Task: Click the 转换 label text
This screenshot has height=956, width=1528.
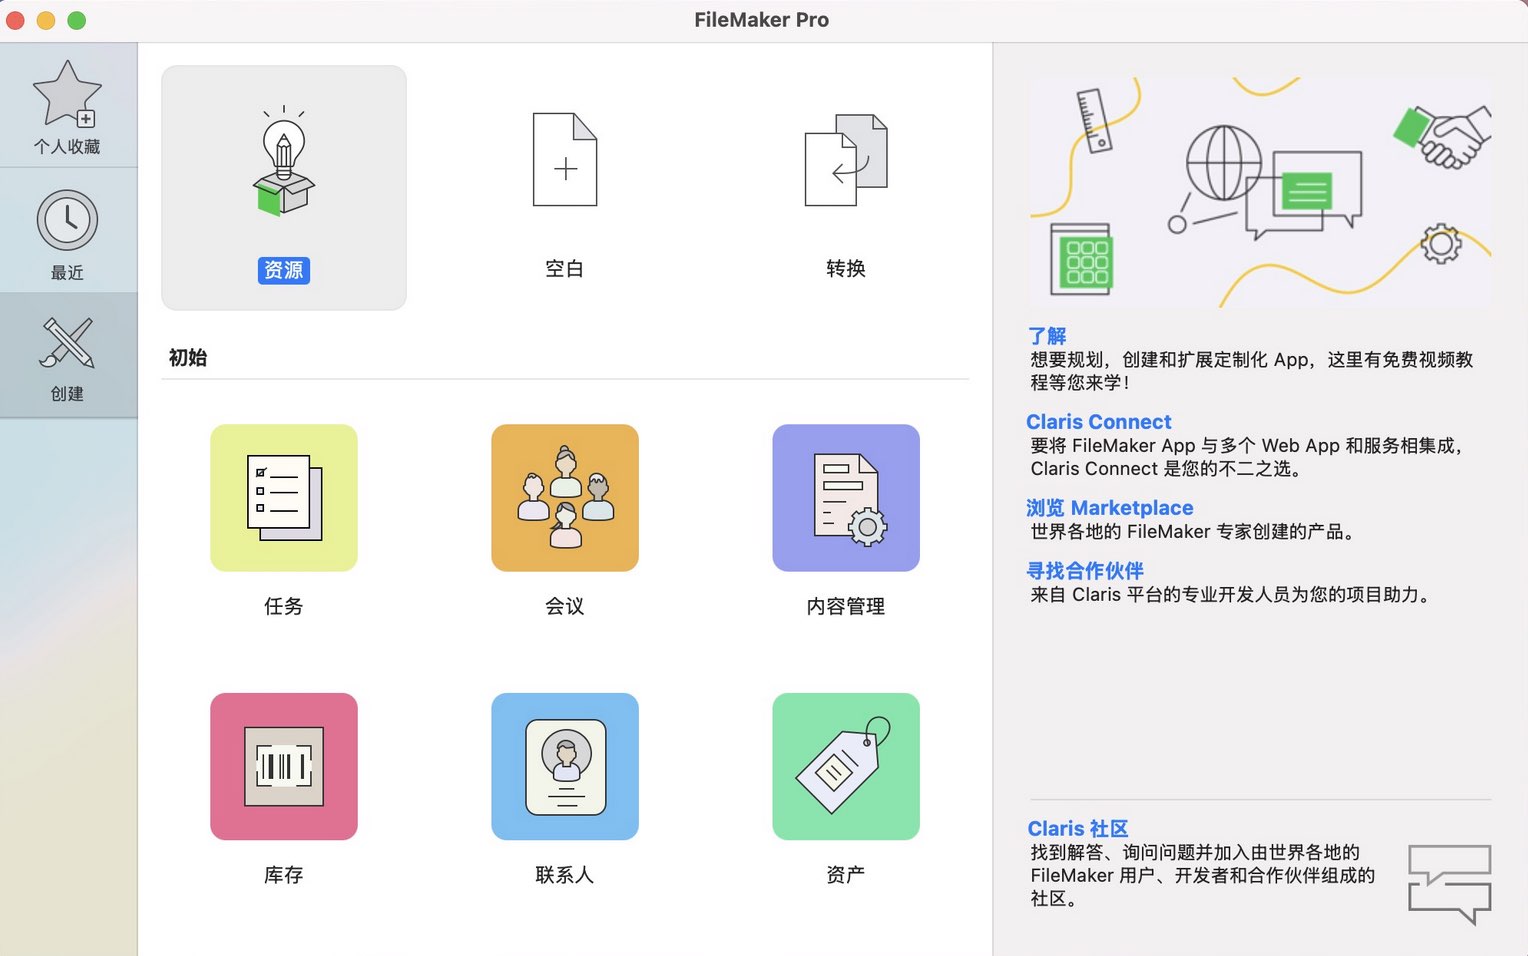Action: (x=846, y=269)
